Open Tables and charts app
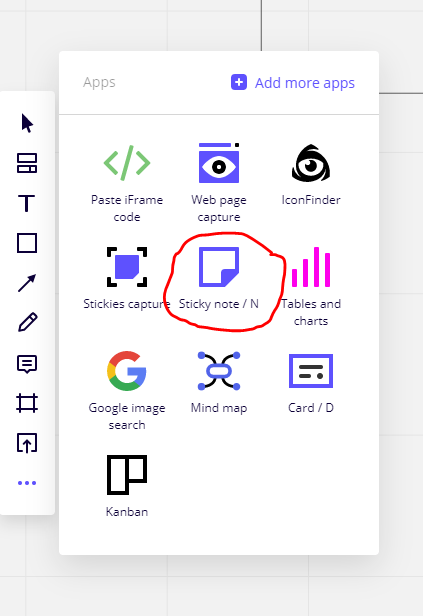This screenshot has width=423, height=616. click(311, 287)
